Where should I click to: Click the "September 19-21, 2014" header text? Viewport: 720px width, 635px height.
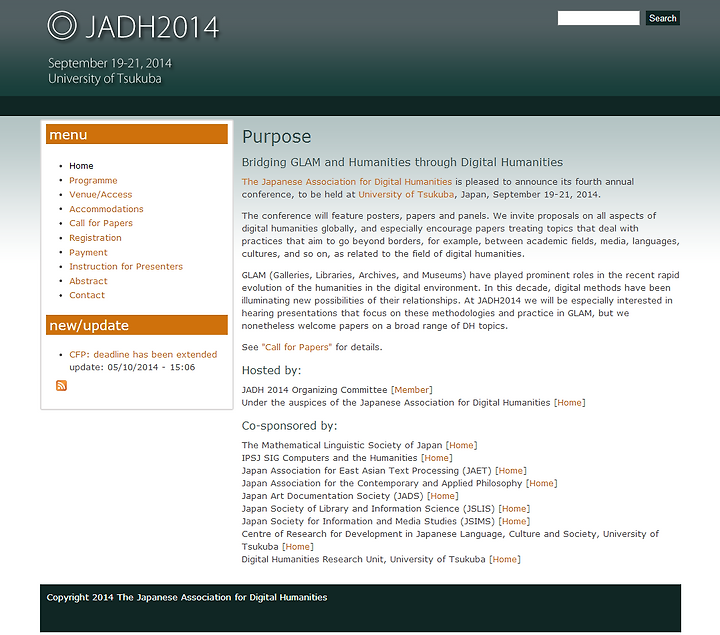point(110,63)
